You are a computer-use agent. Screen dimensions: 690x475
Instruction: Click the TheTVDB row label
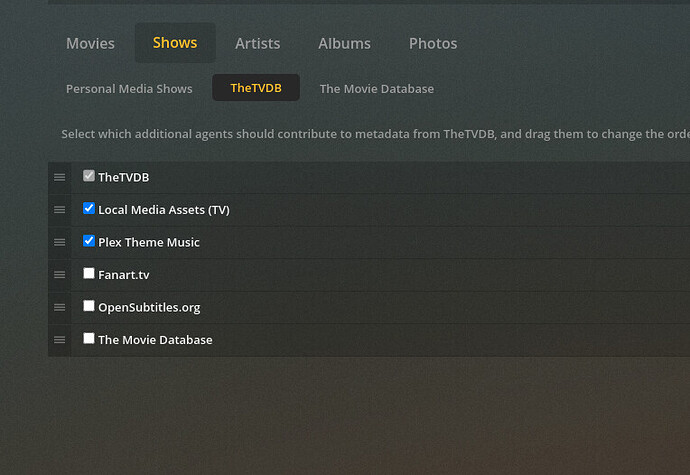(x=124, y=177)
